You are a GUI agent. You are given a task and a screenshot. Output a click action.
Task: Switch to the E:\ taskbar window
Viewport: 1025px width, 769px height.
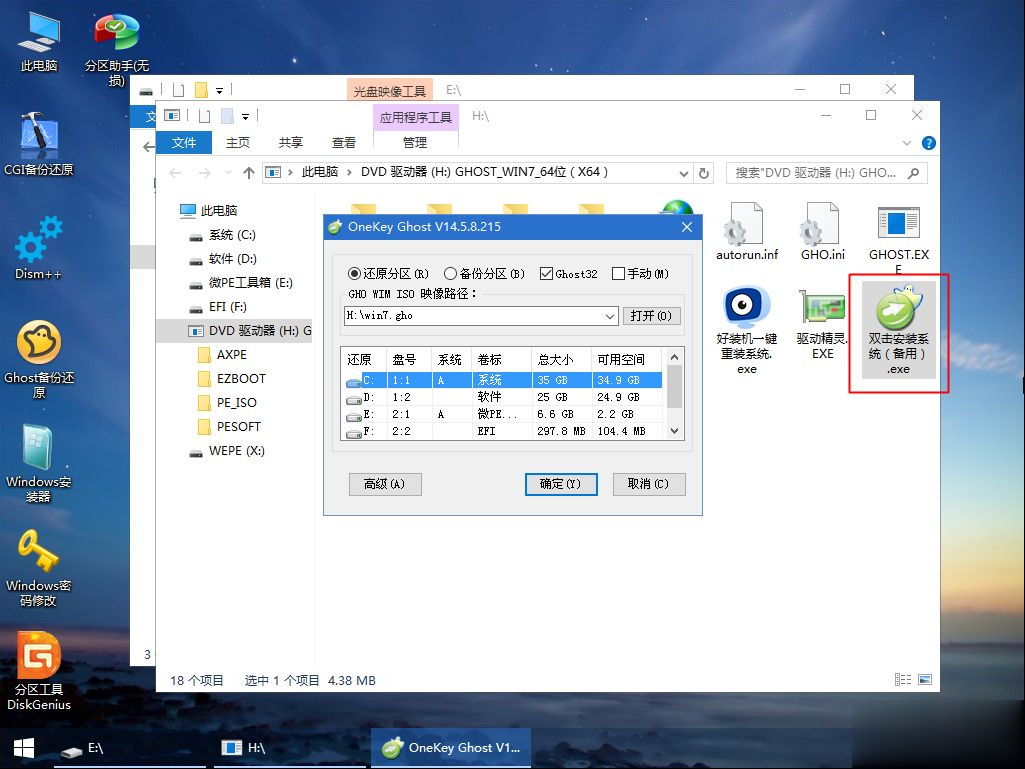coord(129,748)
